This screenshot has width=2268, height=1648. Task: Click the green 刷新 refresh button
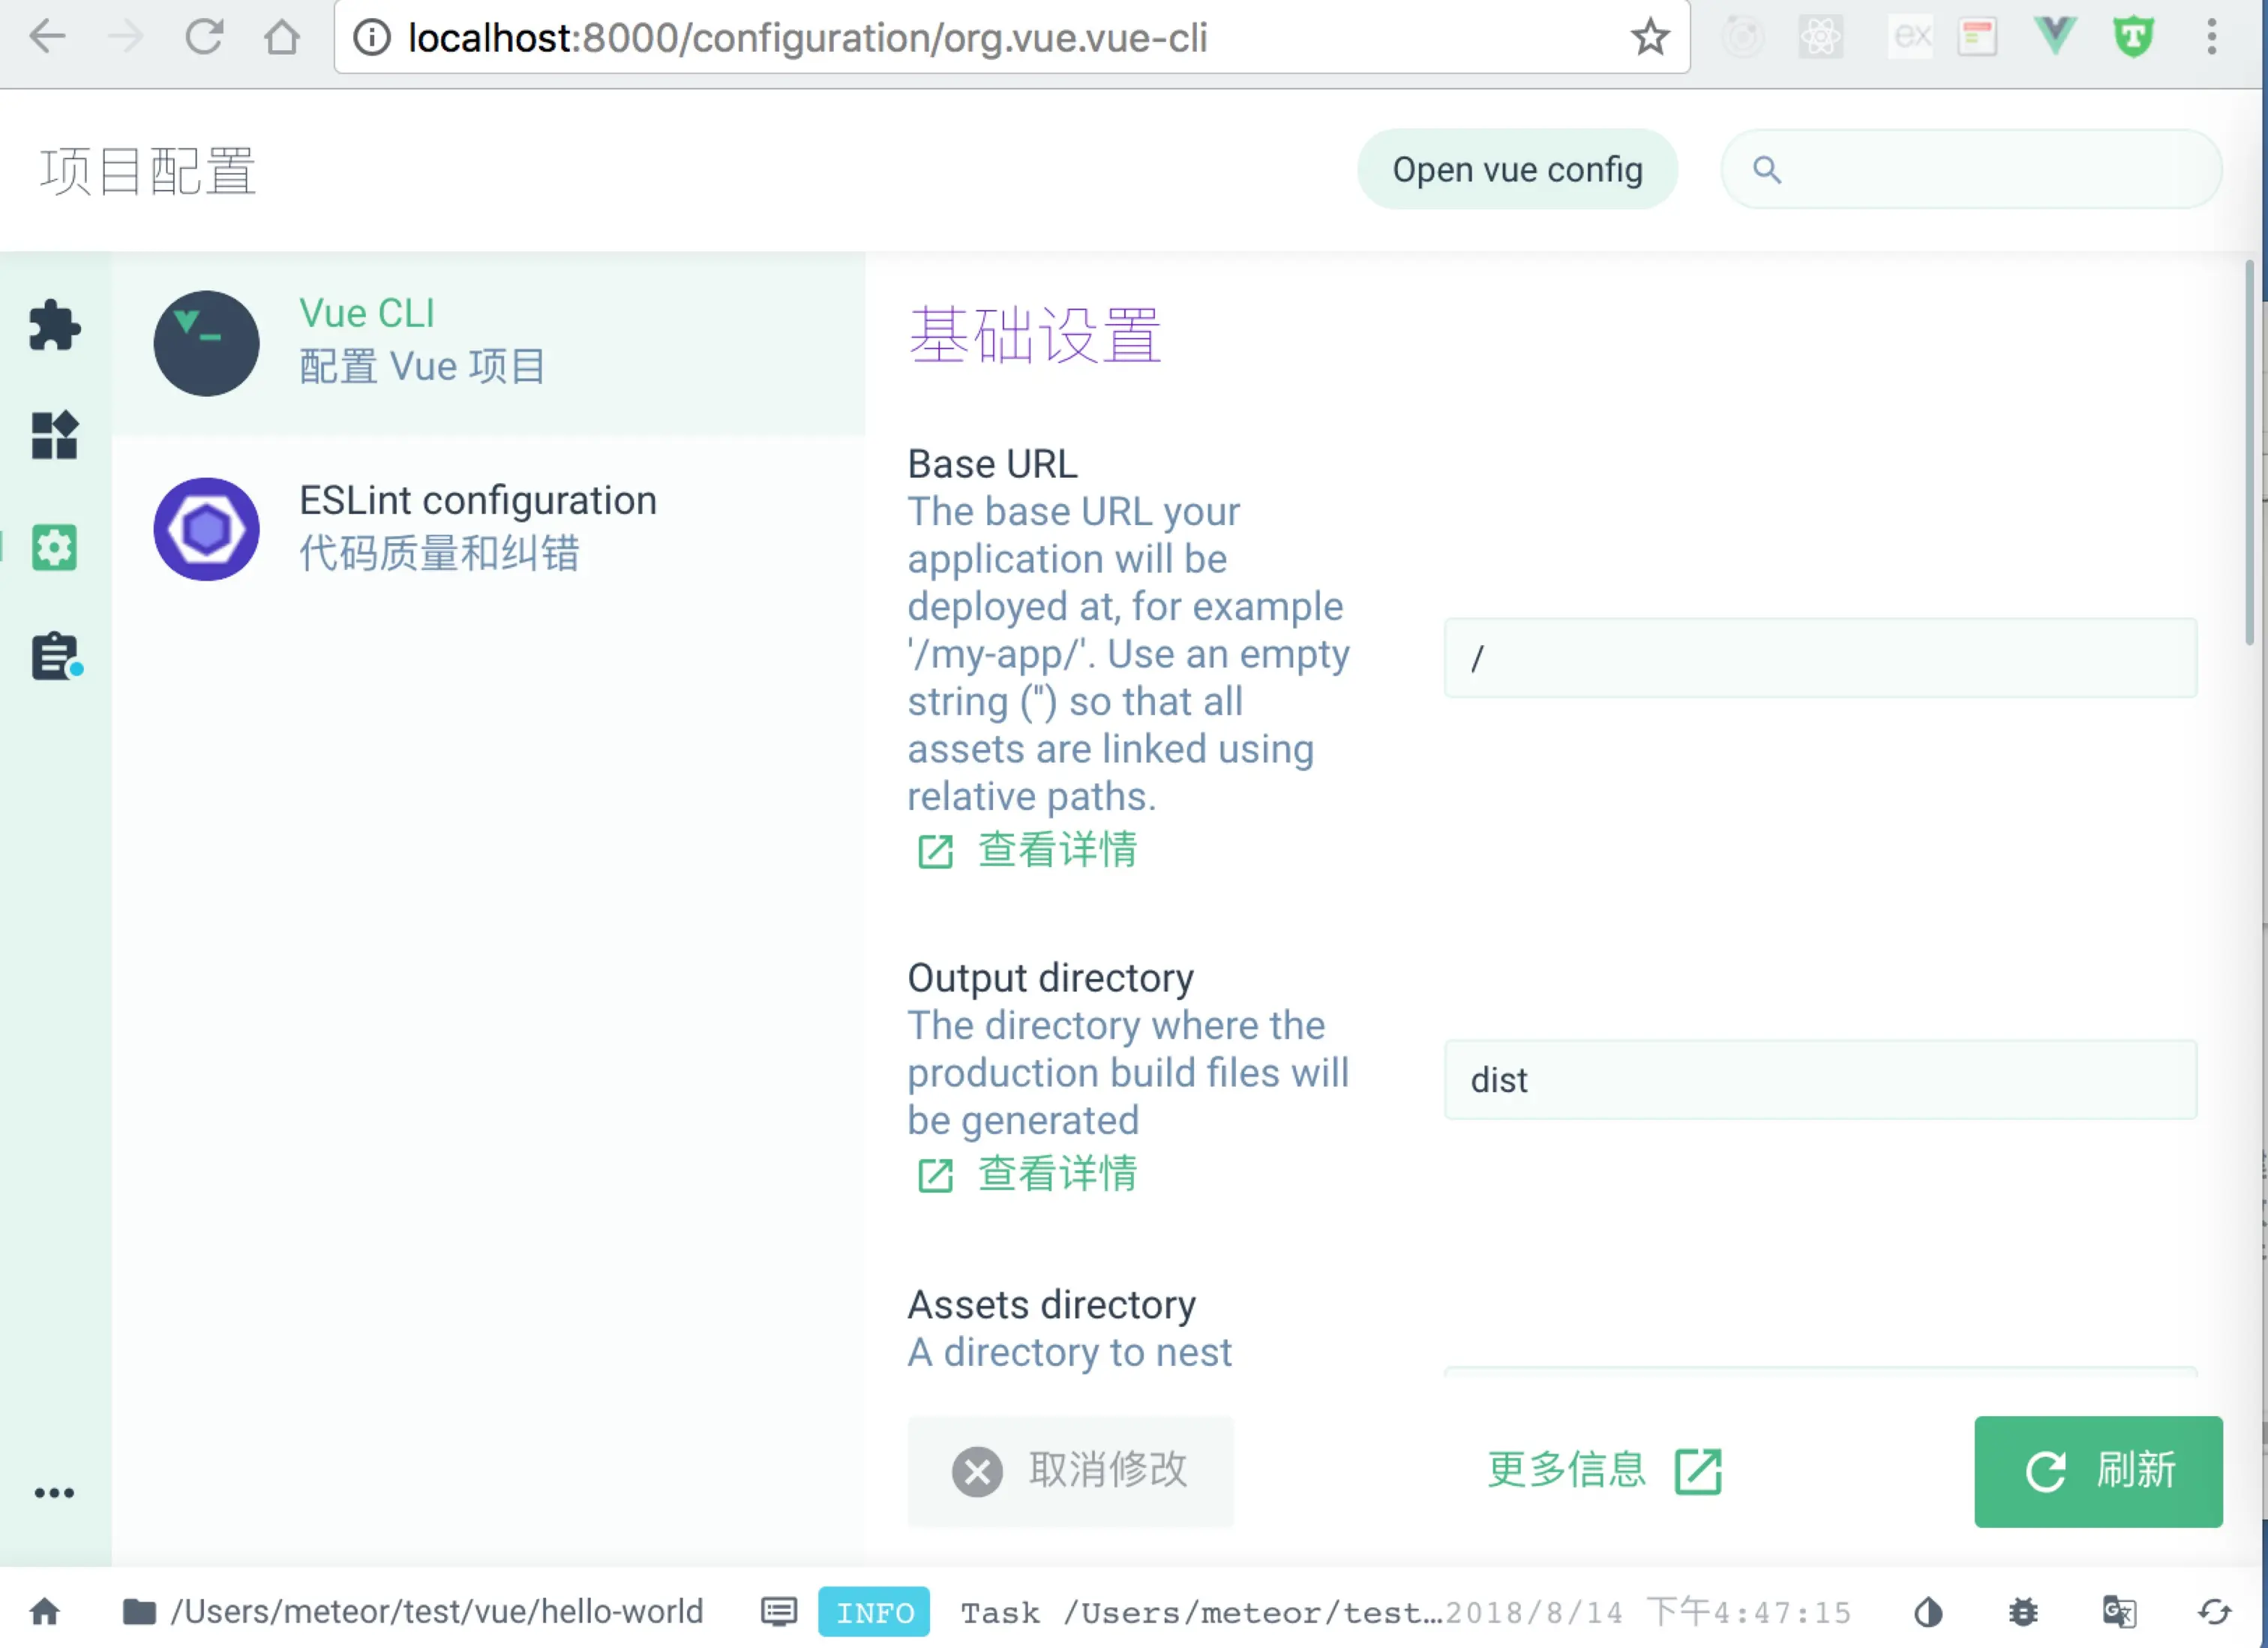[x=2098, y=1471]
